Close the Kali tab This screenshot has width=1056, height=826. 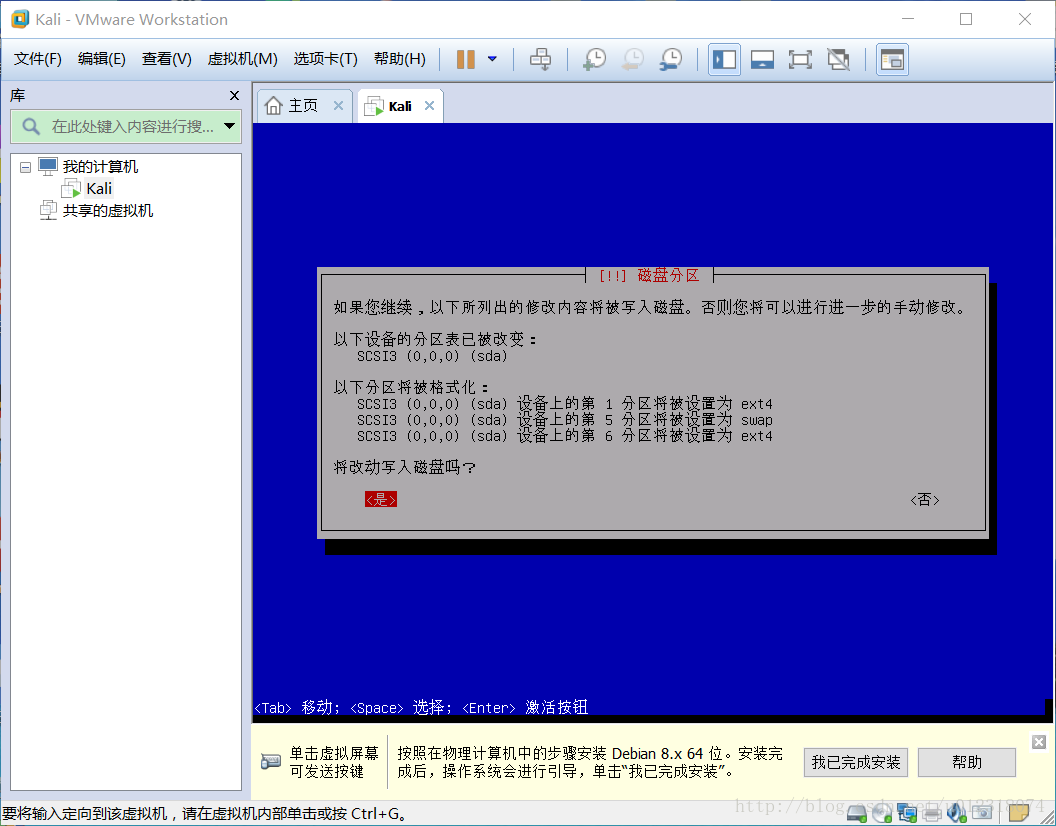click(429, 106)
